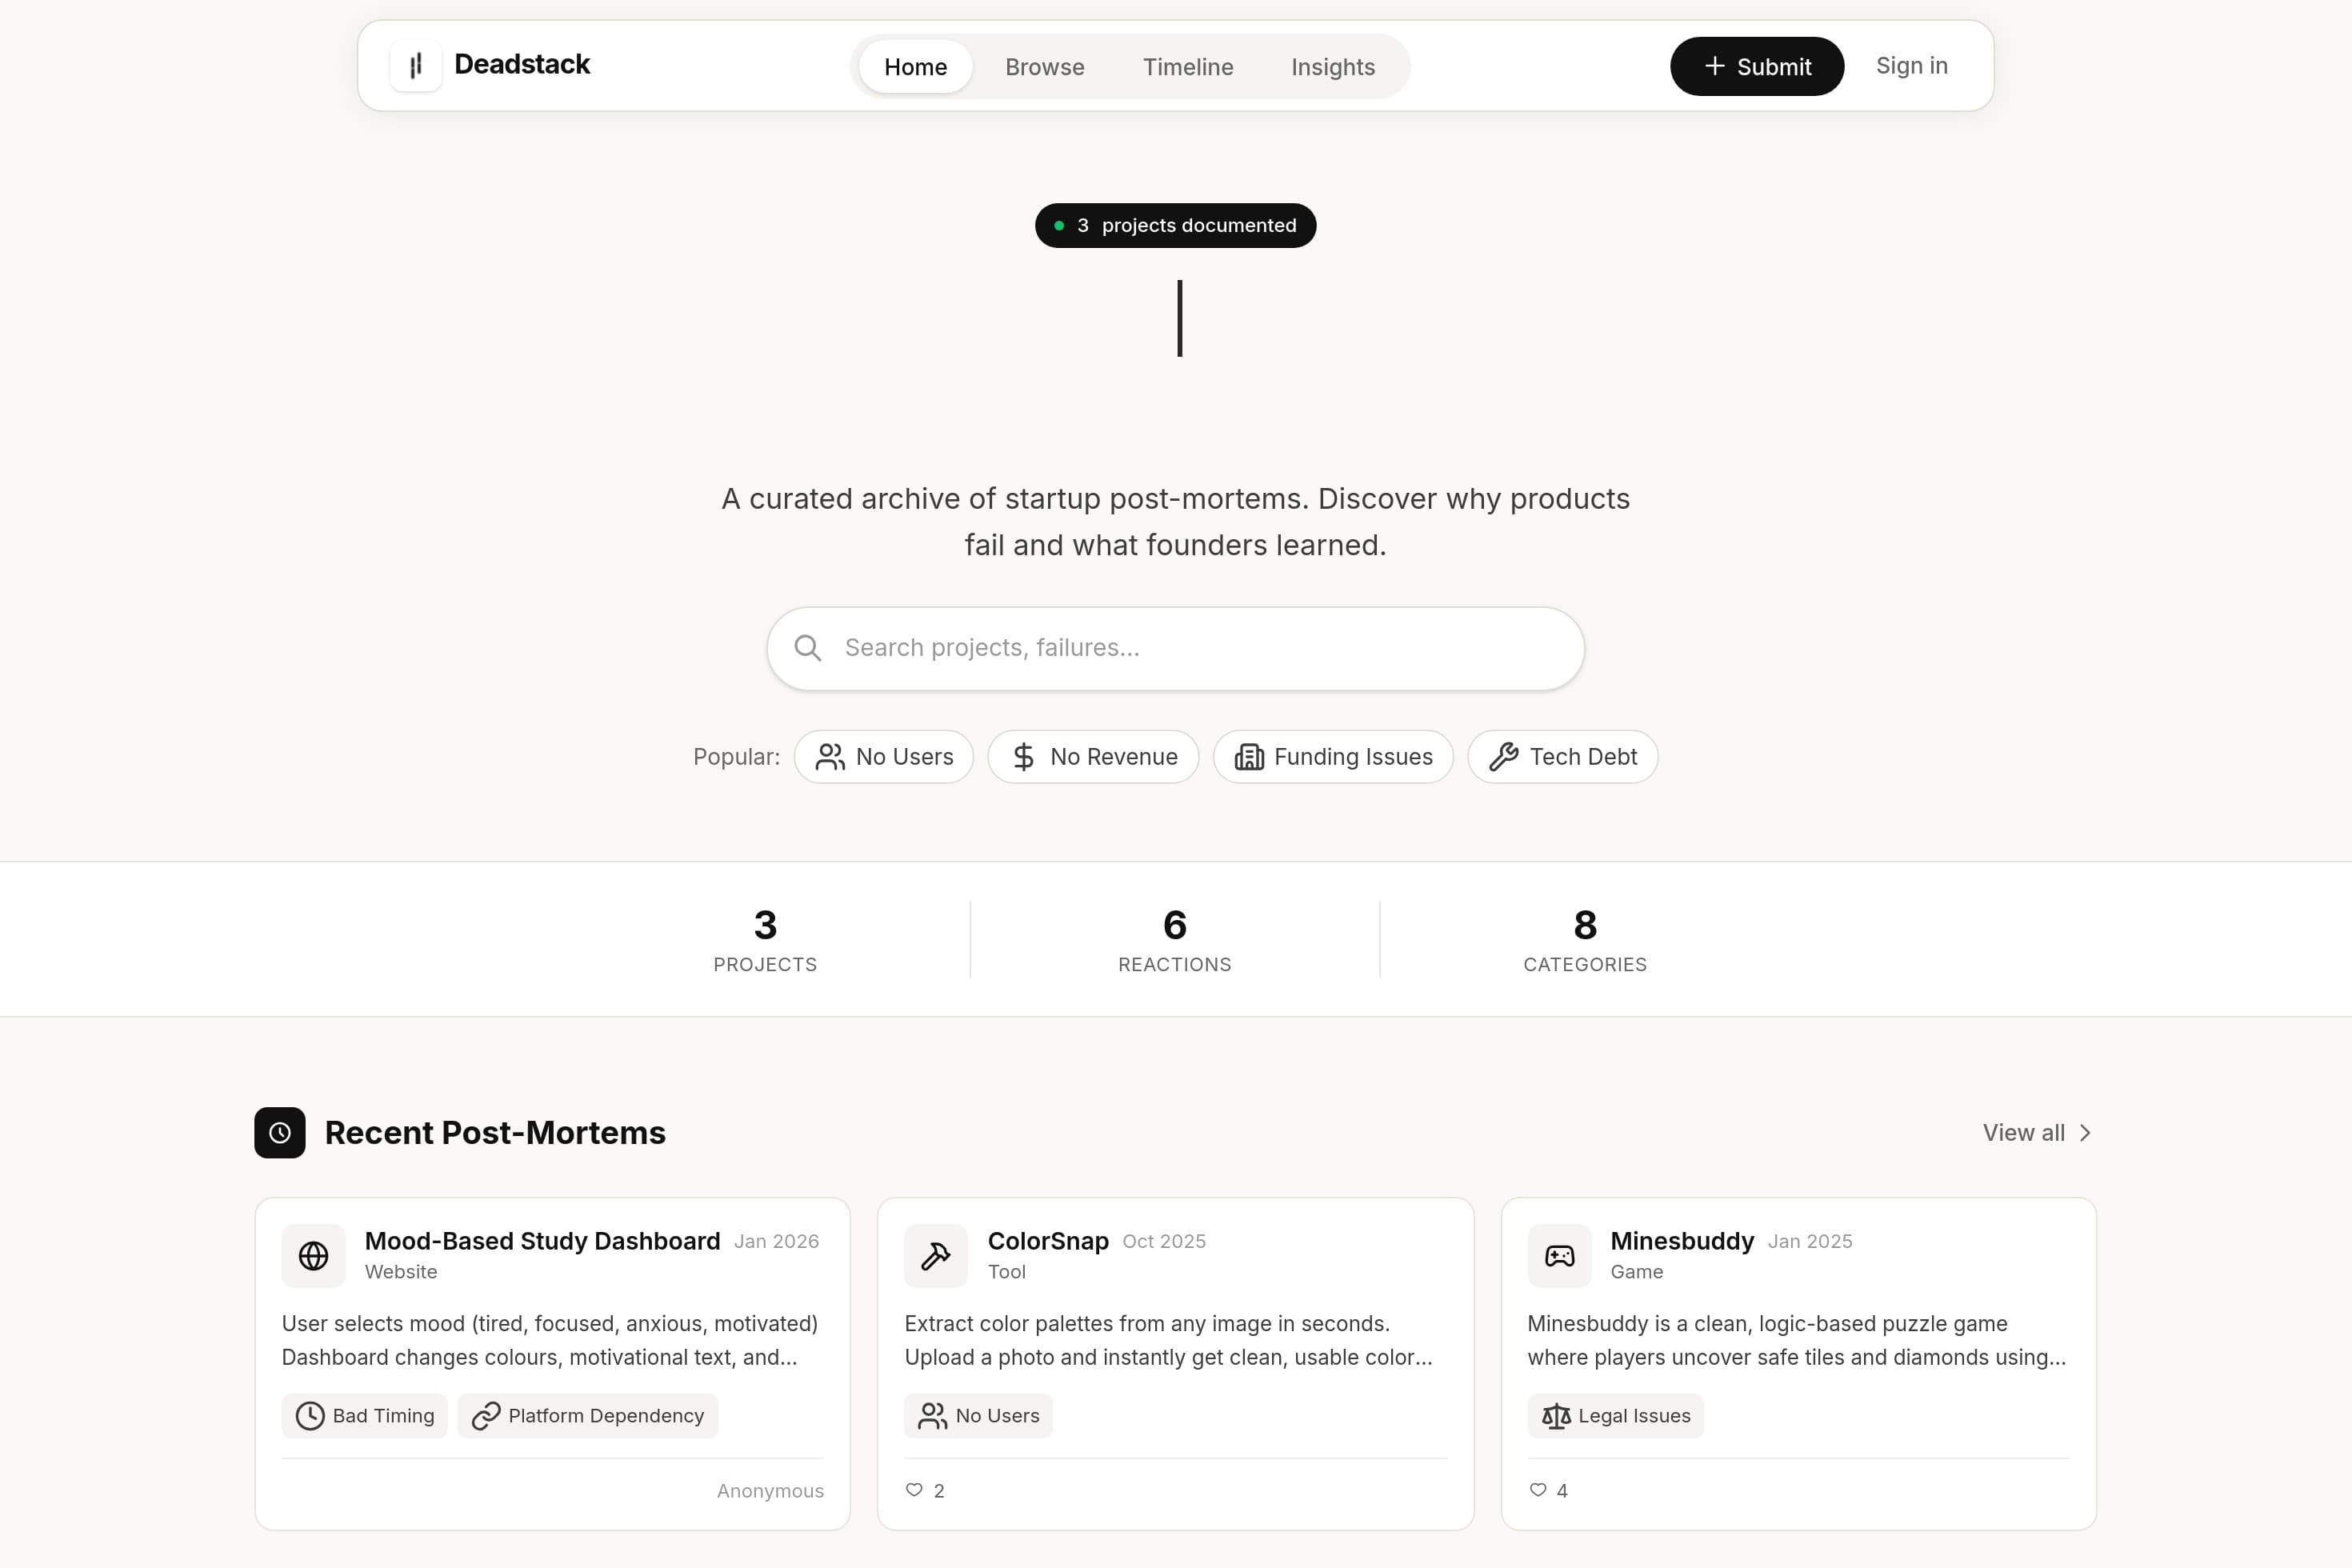This screenshot has height=1568, width=2352.
Task: Click the gamepad icon on the Minesbuddy card
Action: click(x=1559, y=1255)
